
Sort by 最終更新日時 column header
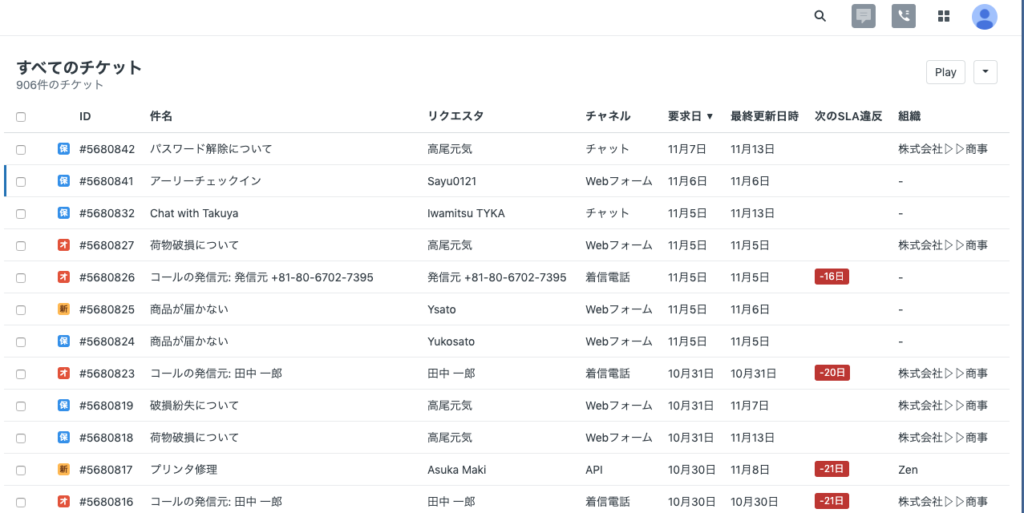pyautogui.click(x=764, y=116)
